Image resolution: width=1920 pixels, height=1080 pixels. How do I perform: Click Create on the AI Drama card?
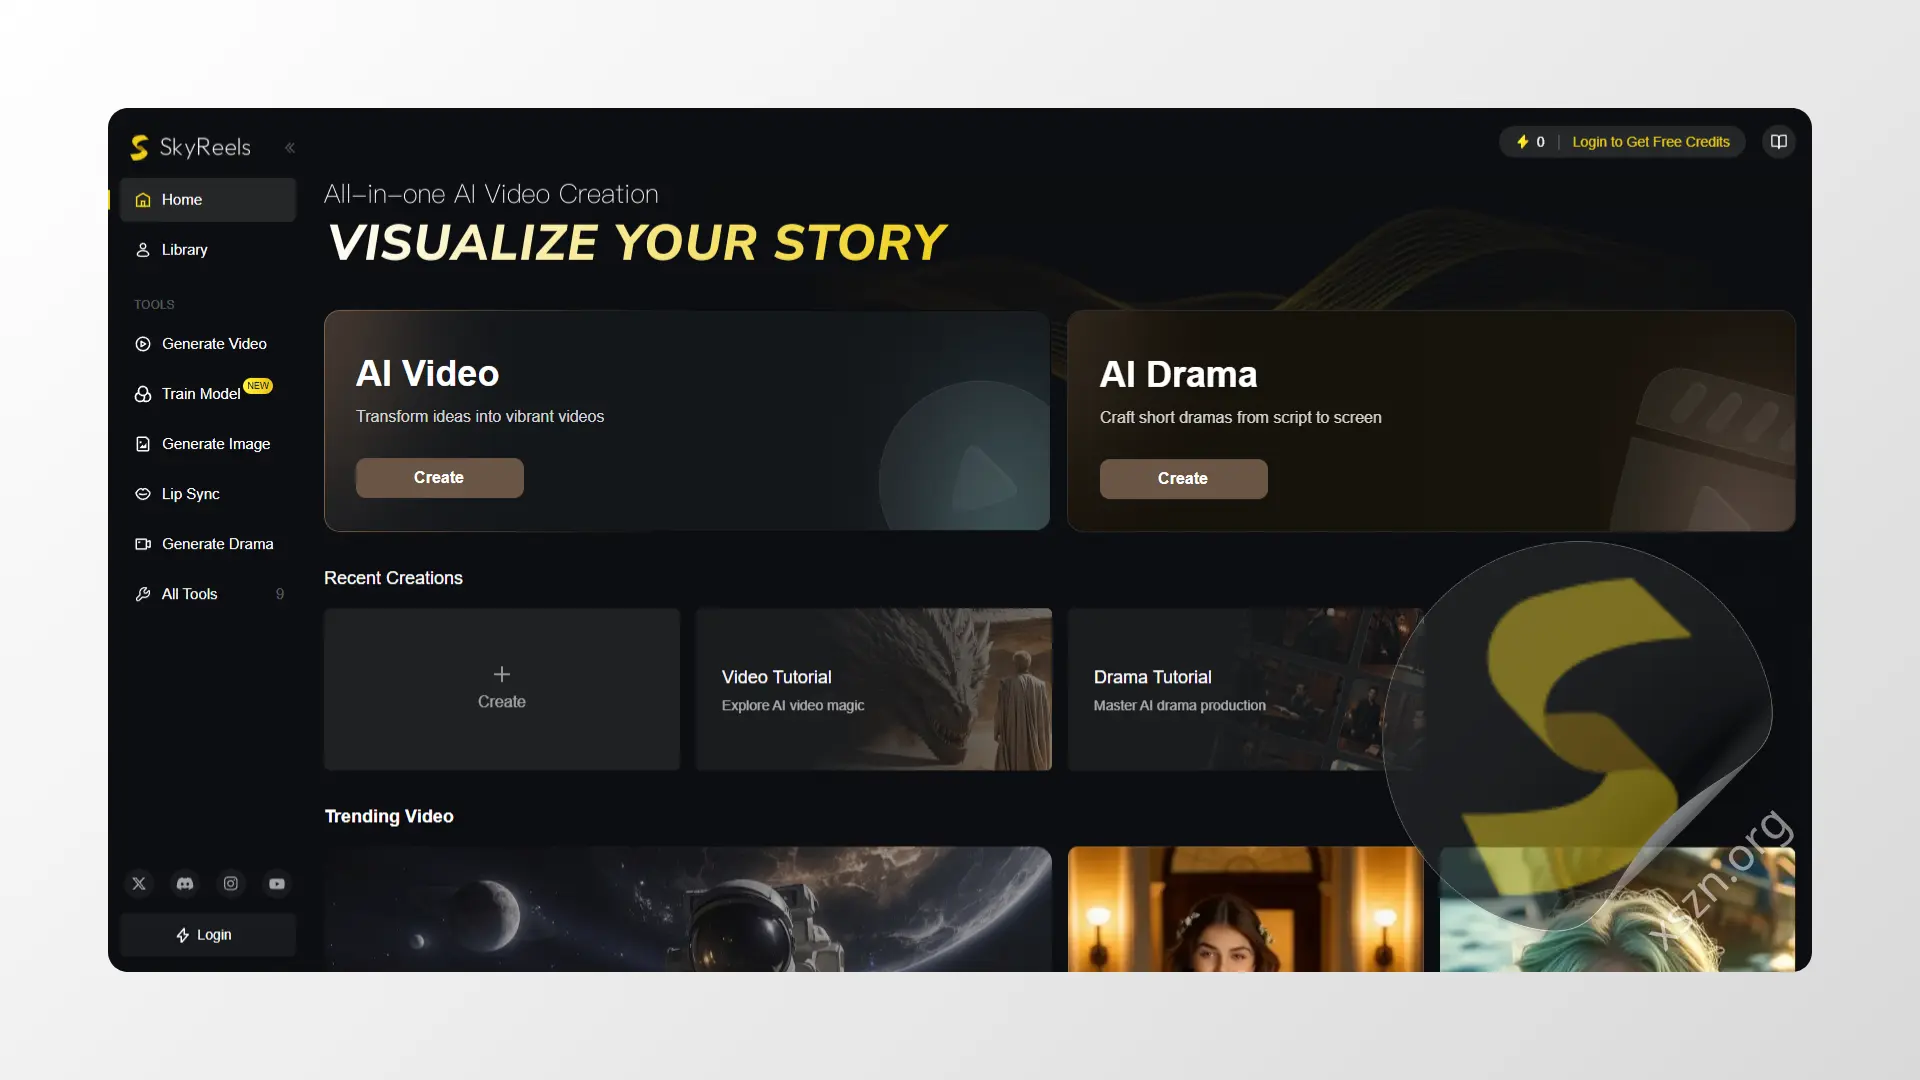click(x=1183, y=479)
